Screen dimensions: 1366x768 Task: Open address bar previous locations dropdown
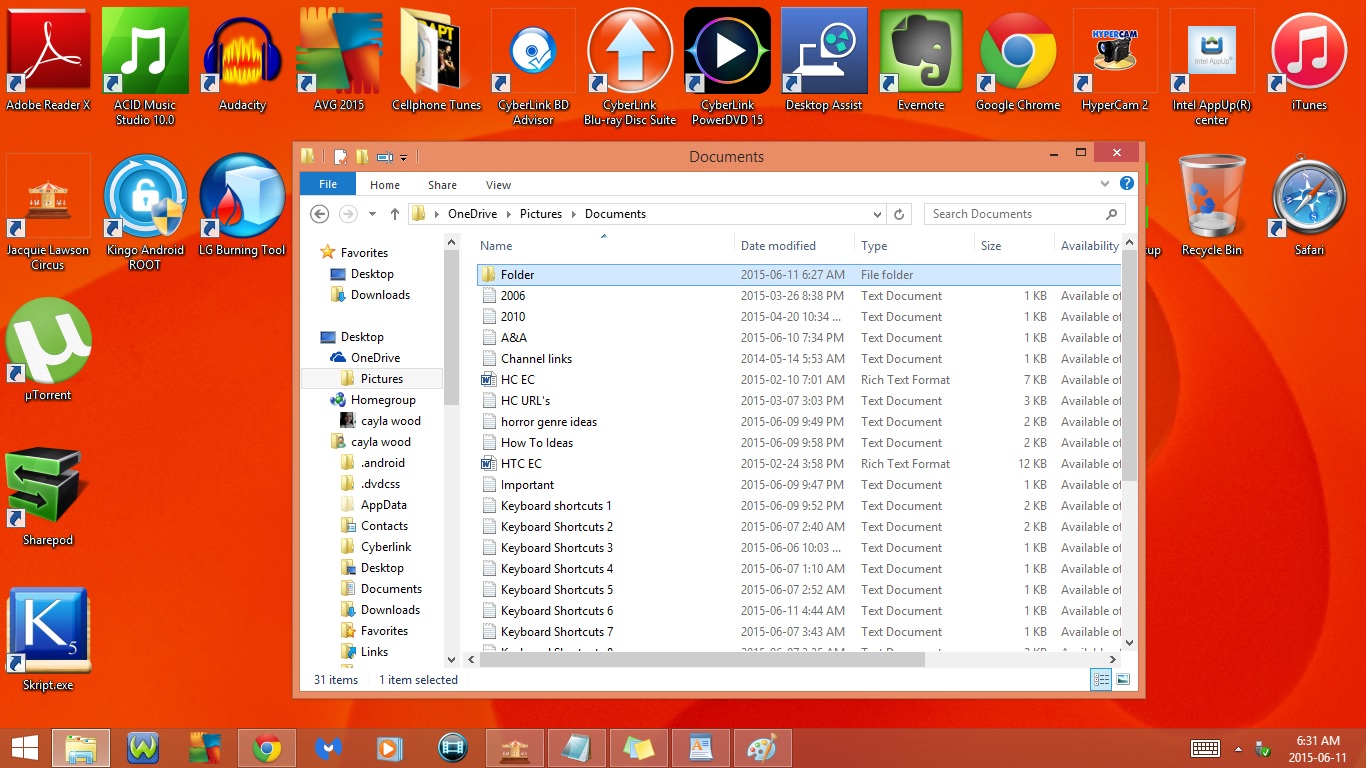[x=878, y=214]
